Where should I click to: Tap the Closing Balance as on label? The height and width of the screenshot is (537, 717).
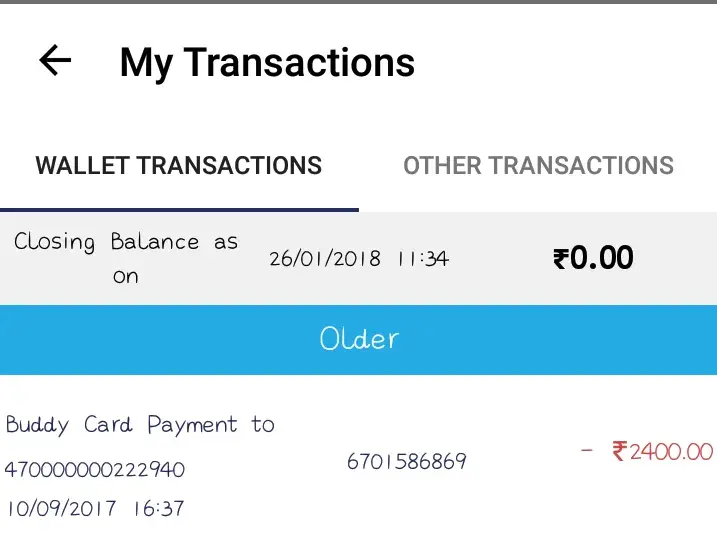coord(126,258)
